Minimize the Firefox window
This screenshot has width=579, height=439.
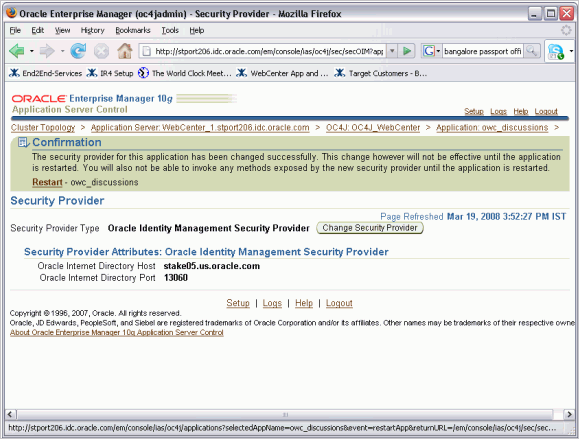click(x=534, y=14)
